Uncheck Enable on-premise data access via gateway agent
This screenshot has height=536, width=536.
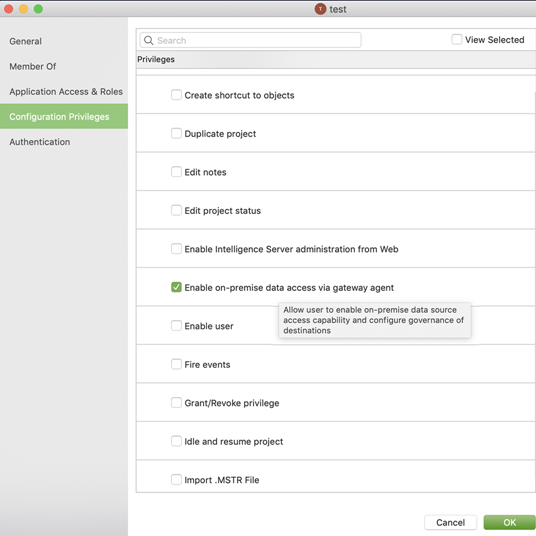point(176,287)
